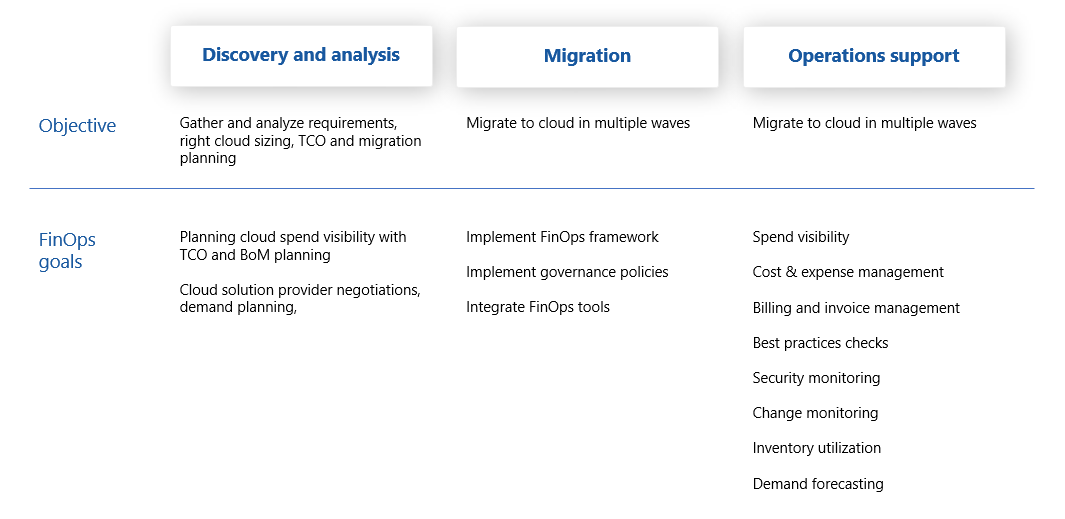
Task: Select Implement FinOps framework item
Action: pos(562,237)
